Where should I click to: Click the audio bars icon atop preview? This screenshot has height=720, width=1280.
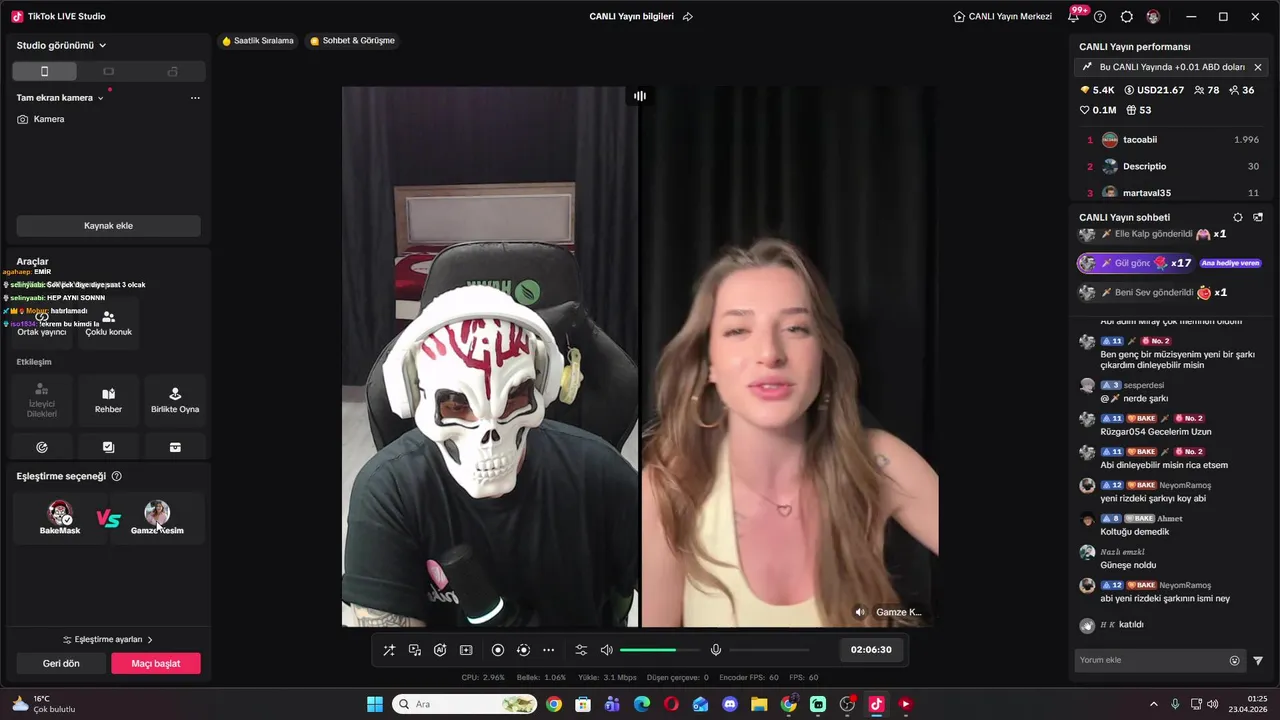tap(640, 96)
